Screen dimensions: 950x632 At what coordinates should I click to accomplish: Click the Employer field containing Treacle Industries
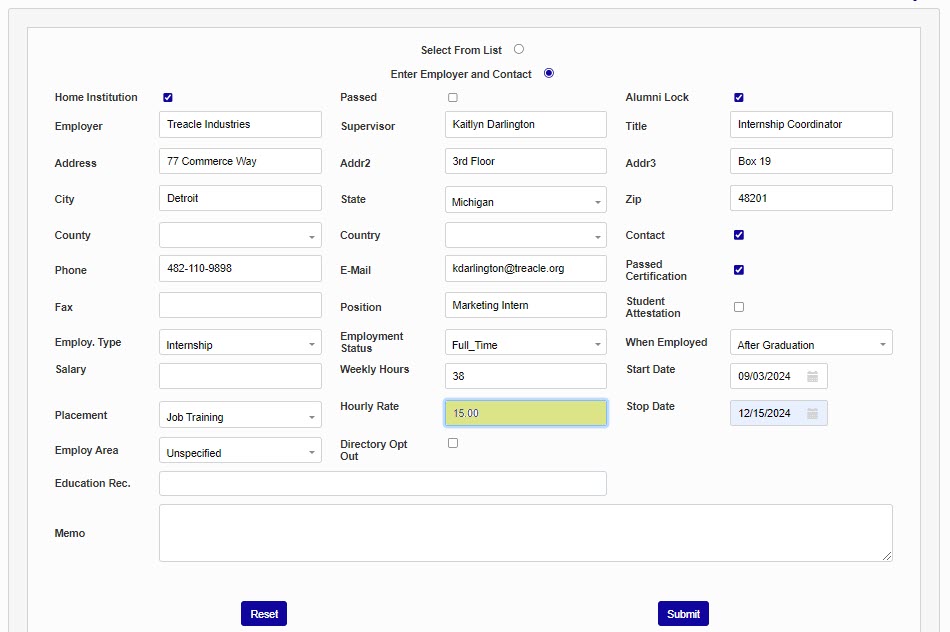coord(240,125)
